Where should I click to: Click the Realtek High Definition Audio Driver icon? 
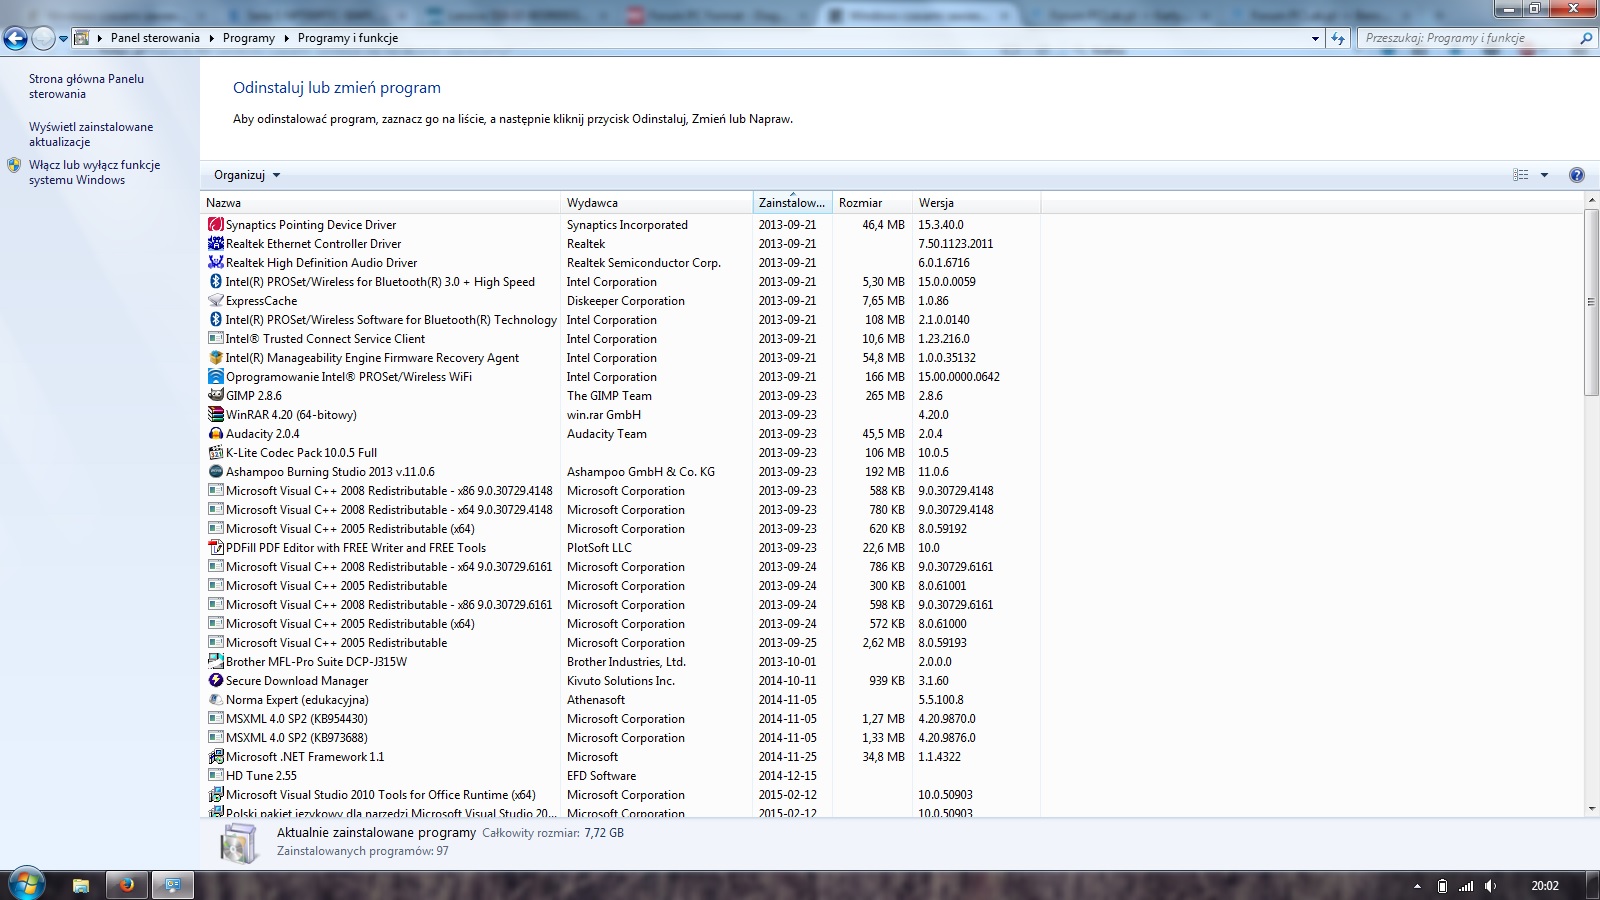pyautogui.click(x=215, y=263)
